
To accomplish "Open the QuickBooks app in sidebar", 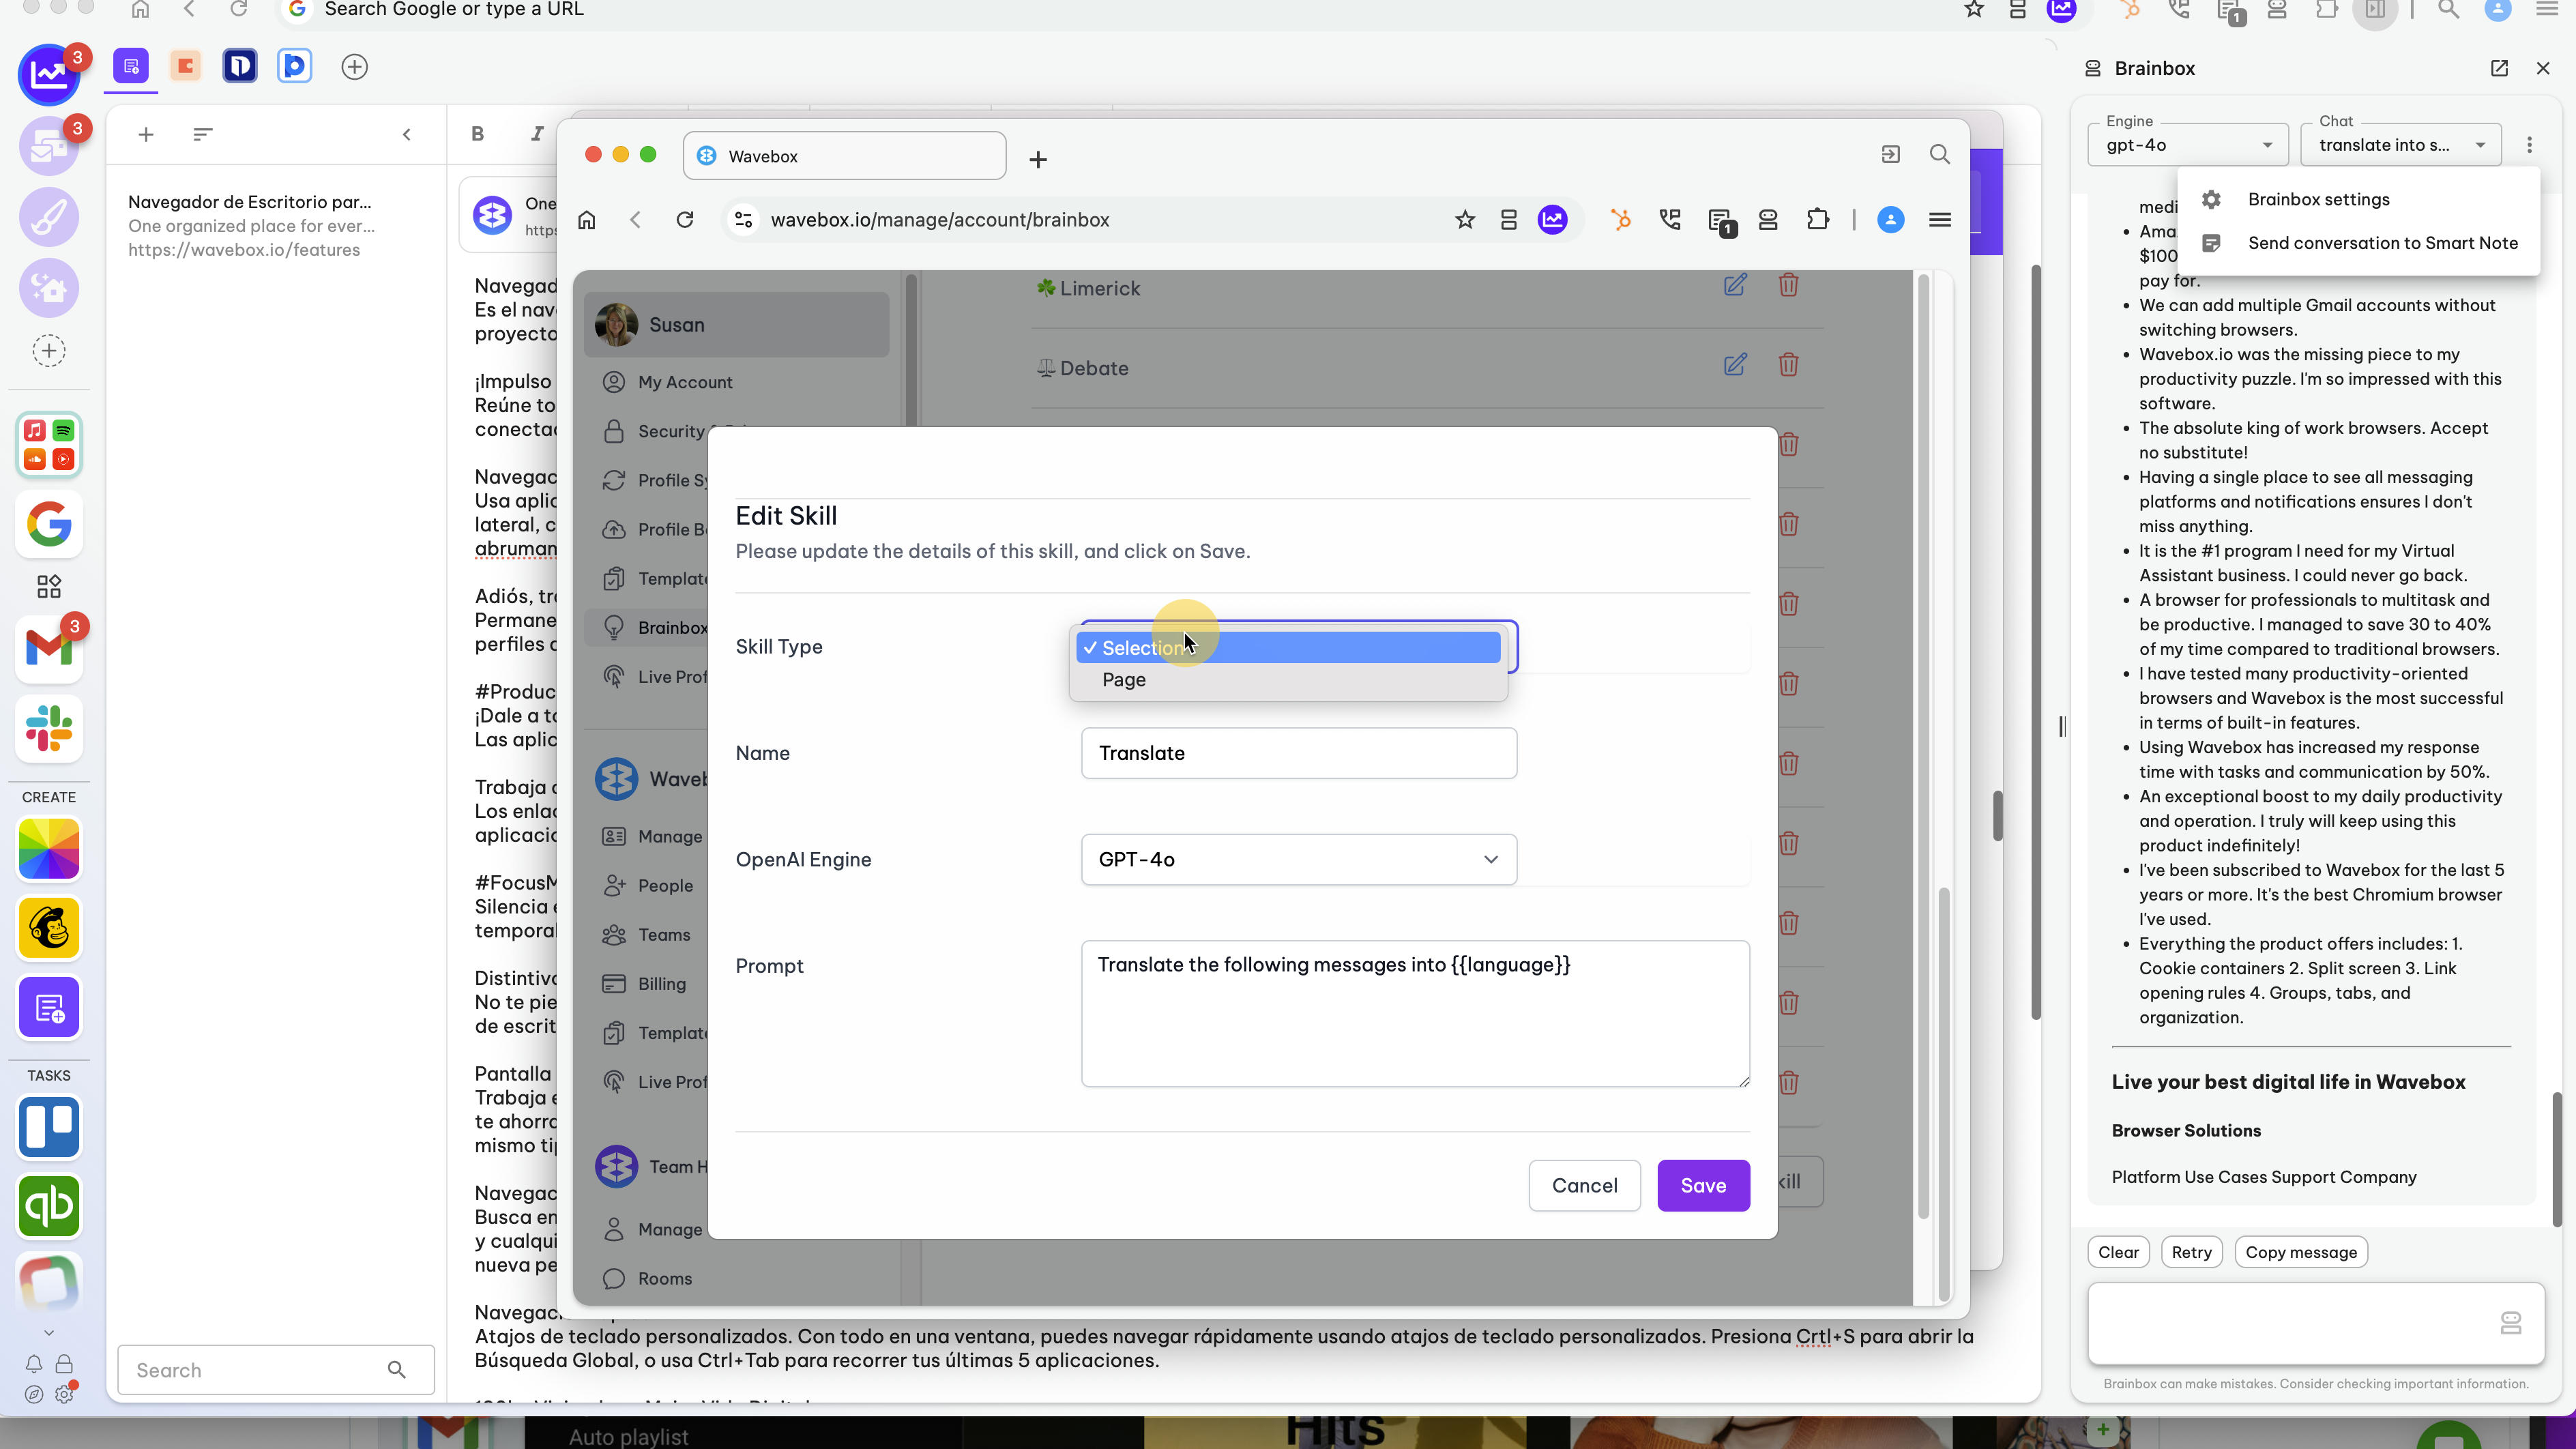I will click(49, 1205).
